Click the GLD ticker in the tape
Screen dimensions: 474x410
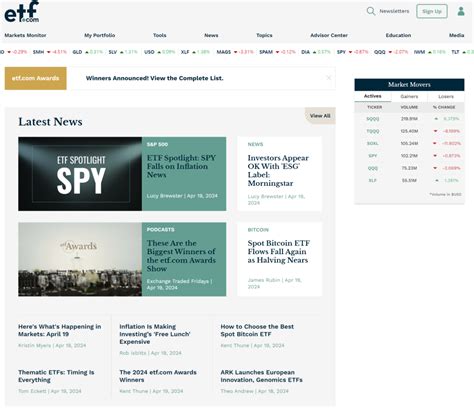77,52
